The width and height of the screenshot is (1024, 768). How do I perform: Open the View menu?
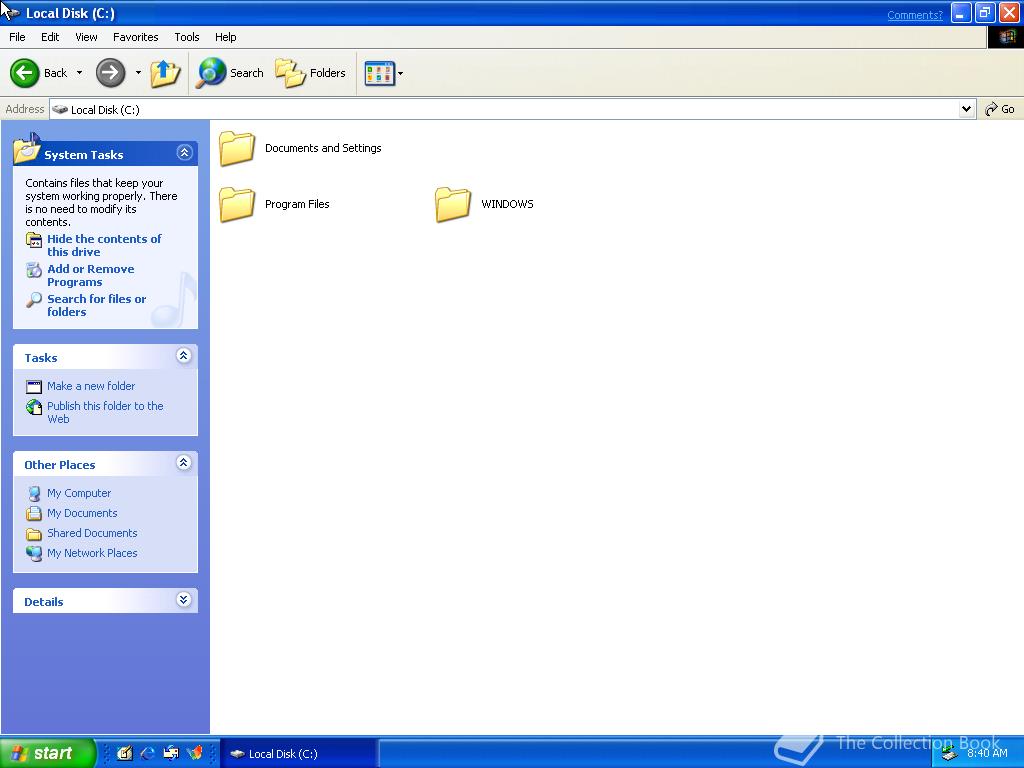(86, 37)
